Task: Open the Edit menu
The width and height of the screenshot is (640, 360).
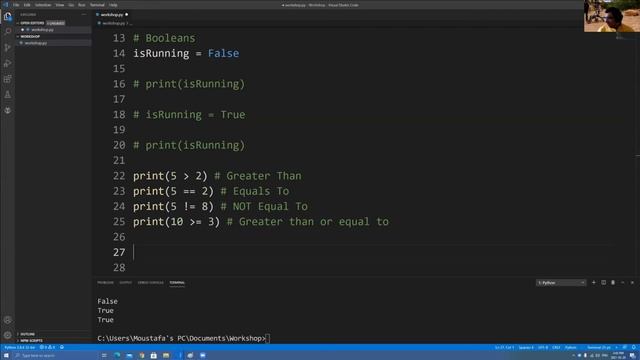Action: (x=27, y=5)
